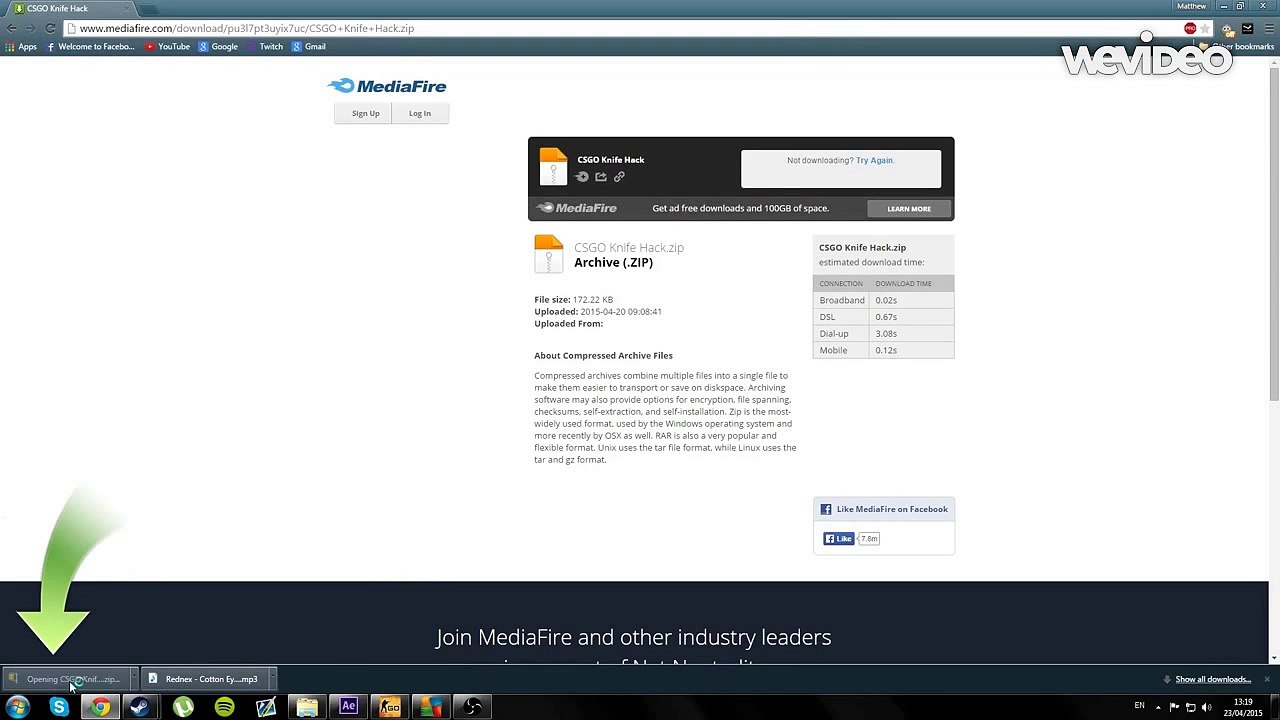The height and width of the screenshot is (720, 1280).
Task: Open the Facebook bookmark
Action: (x=90, y=46)
